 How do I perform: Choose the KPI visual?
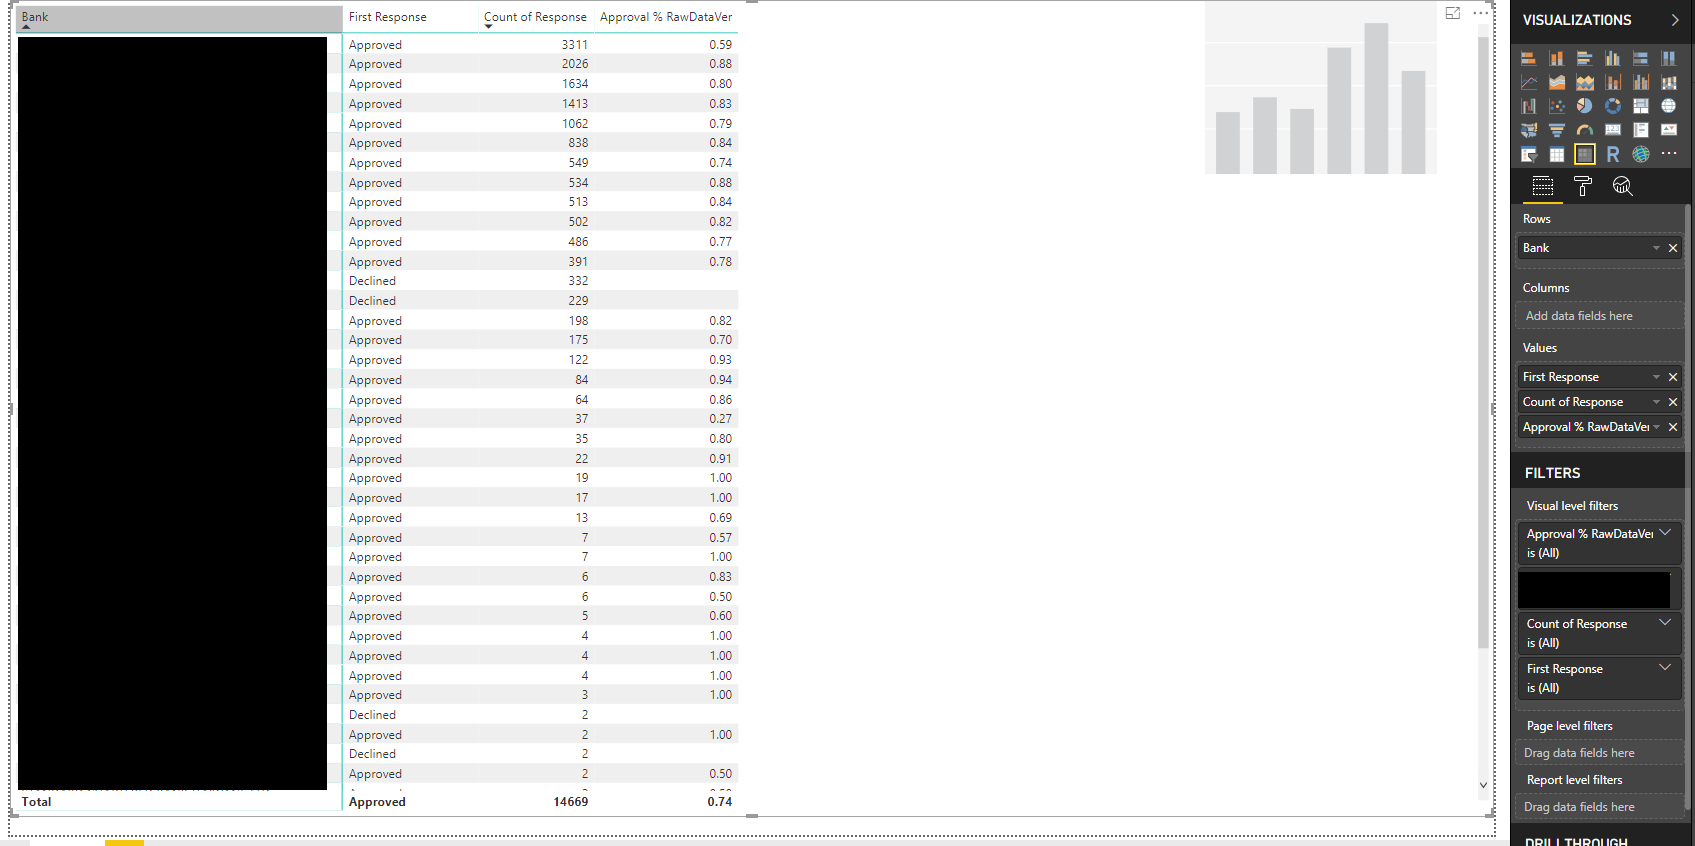point(1669,130)
